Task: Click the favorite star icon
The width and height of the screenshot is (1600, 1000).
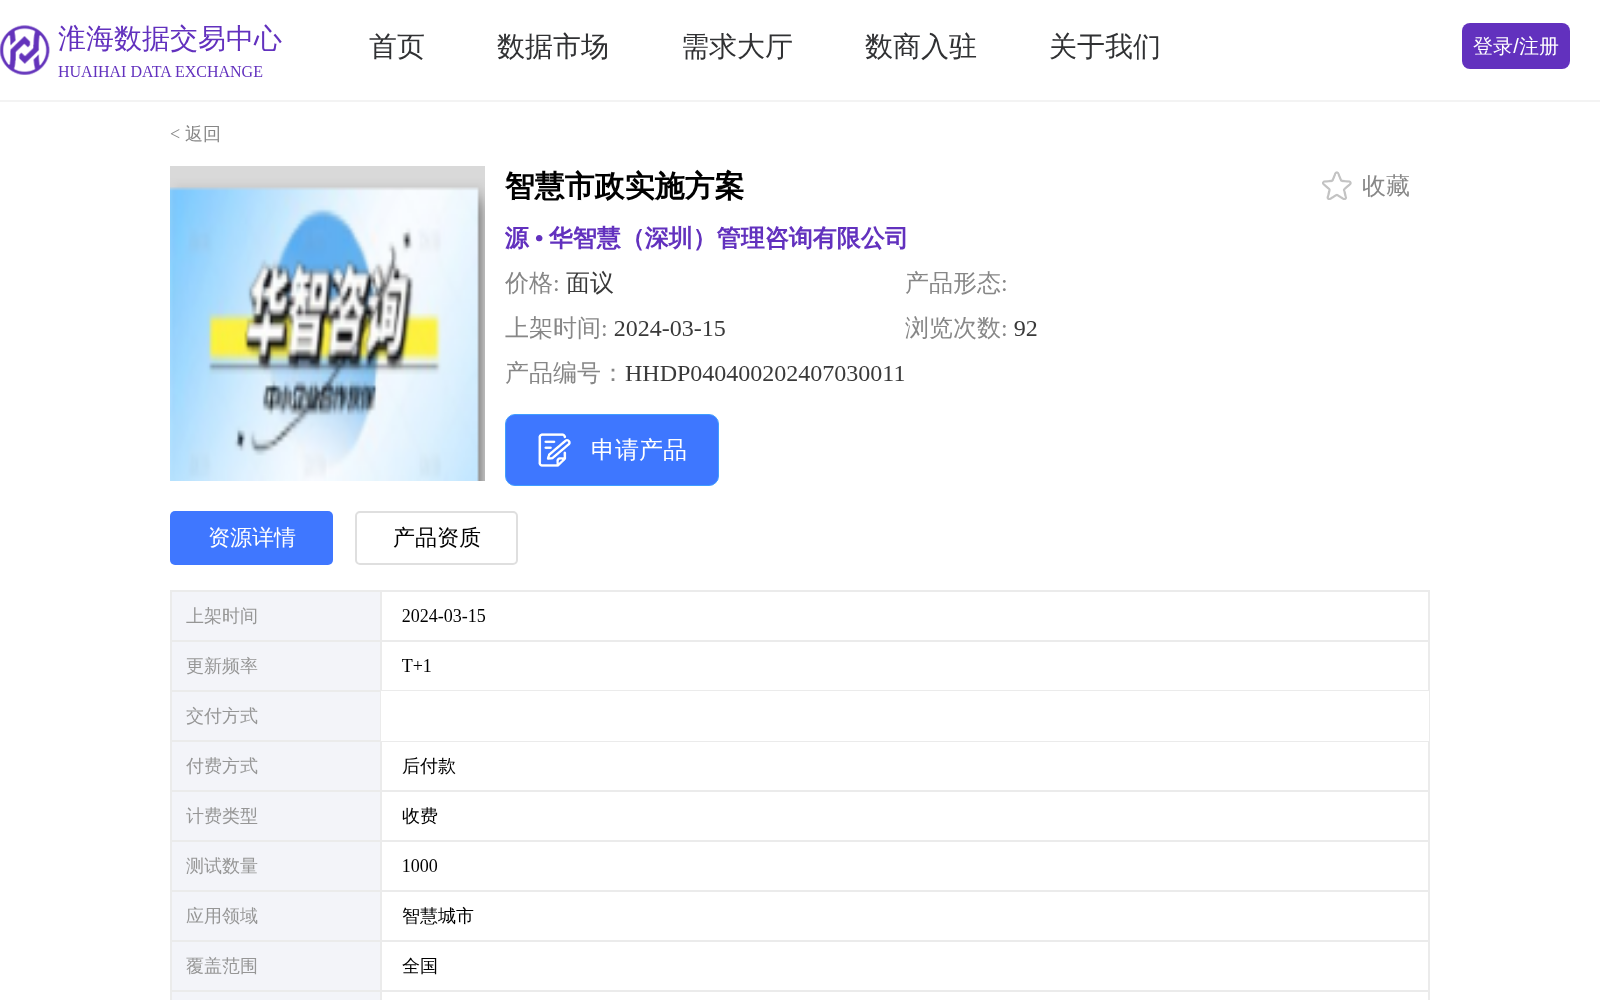Action: (1336, 186)
